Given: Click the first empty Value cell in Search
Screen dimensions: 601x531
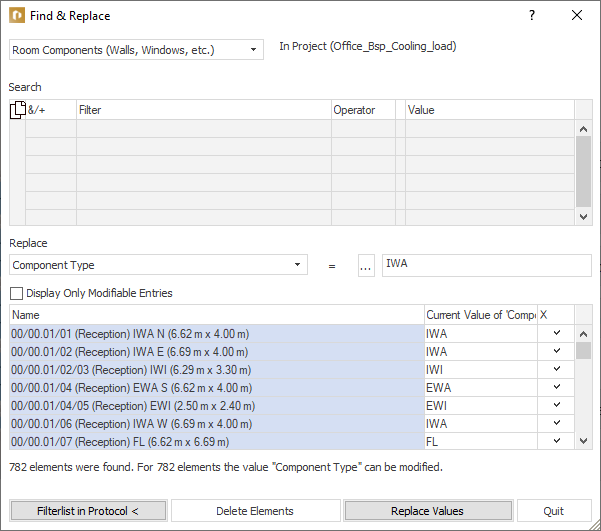Looking at the screenshot, I should 490,128.
